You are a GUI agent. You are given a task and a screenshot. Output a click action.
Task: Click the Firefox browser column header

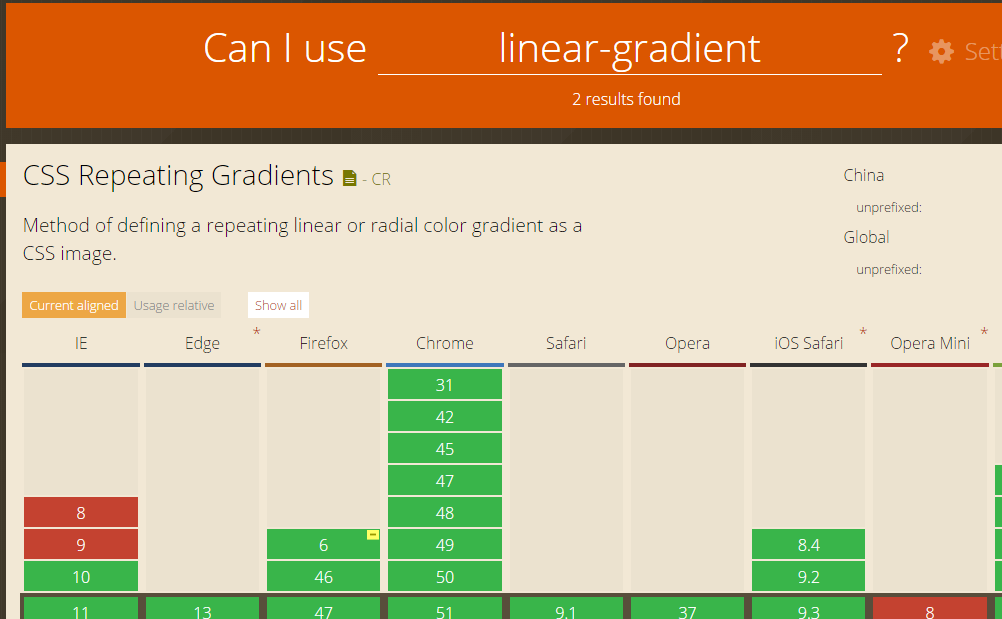tap(323, 344)
